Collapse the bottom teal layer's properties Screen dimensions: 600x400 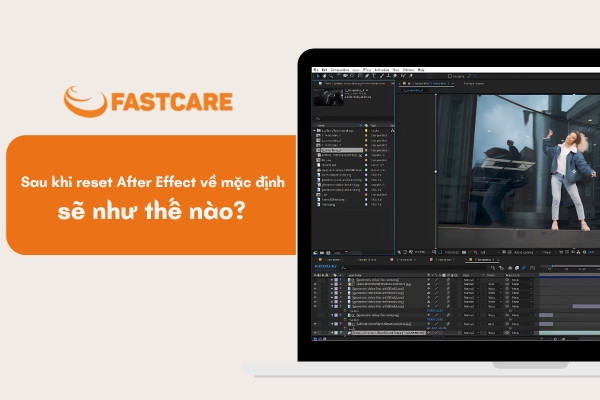[x=332, y=333]
